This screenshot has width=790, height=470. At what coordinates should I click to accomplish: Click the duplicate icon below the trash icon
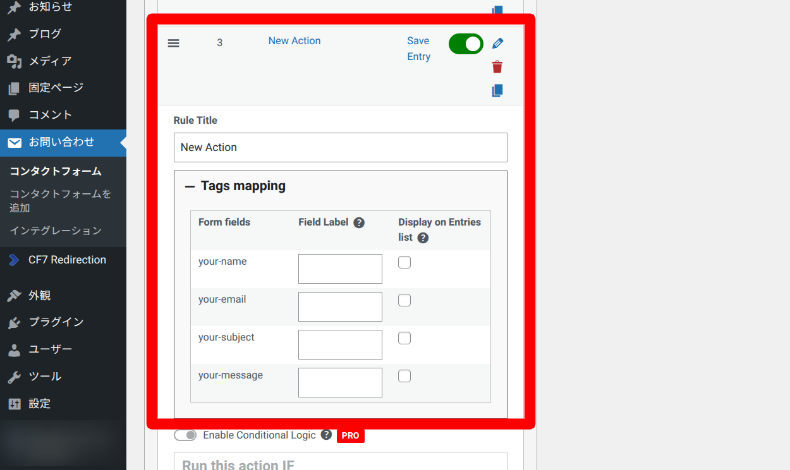(x=497, y=91)
